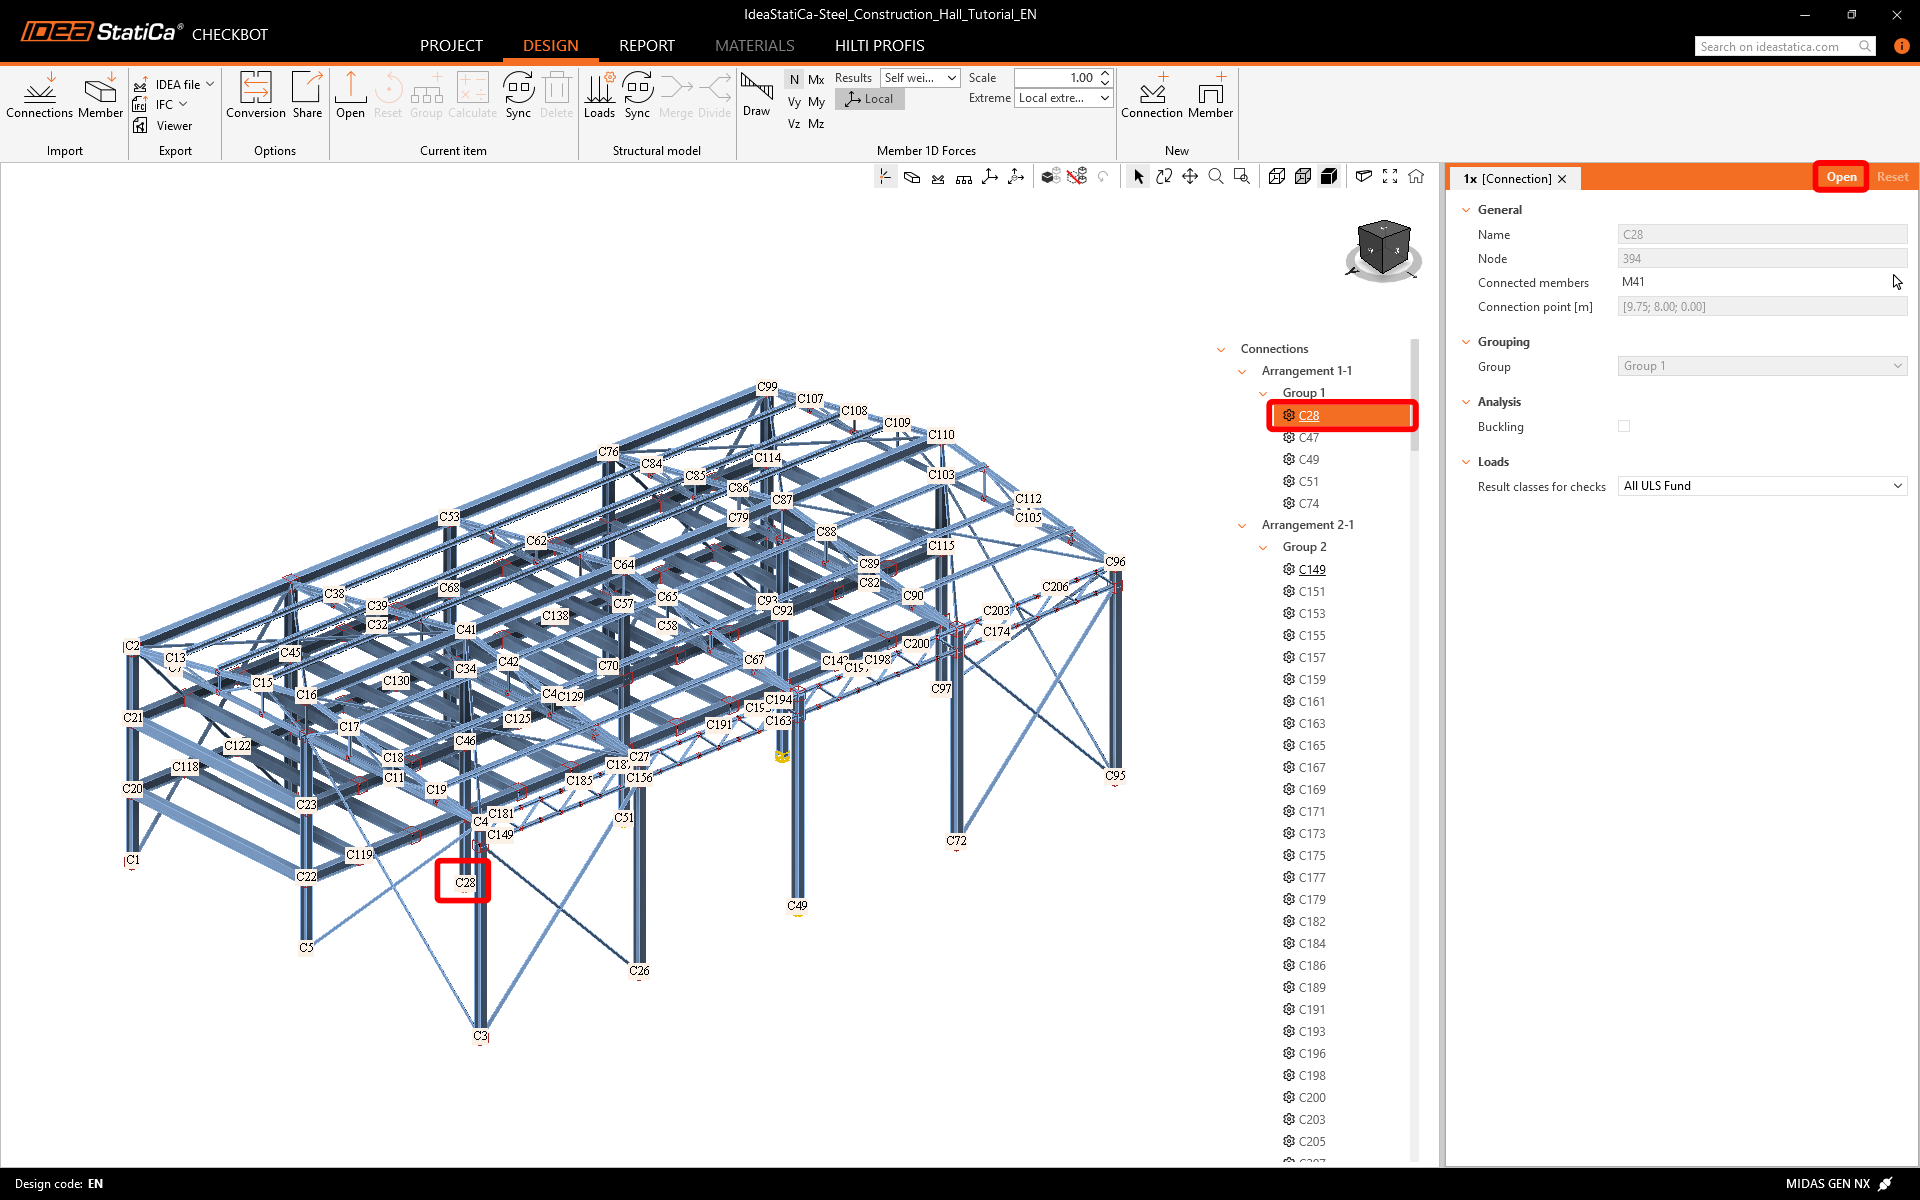Select connection C149 in the tree
Image resolution: width=1920 pixels, height=1200 pixels.
(1312, 569)
